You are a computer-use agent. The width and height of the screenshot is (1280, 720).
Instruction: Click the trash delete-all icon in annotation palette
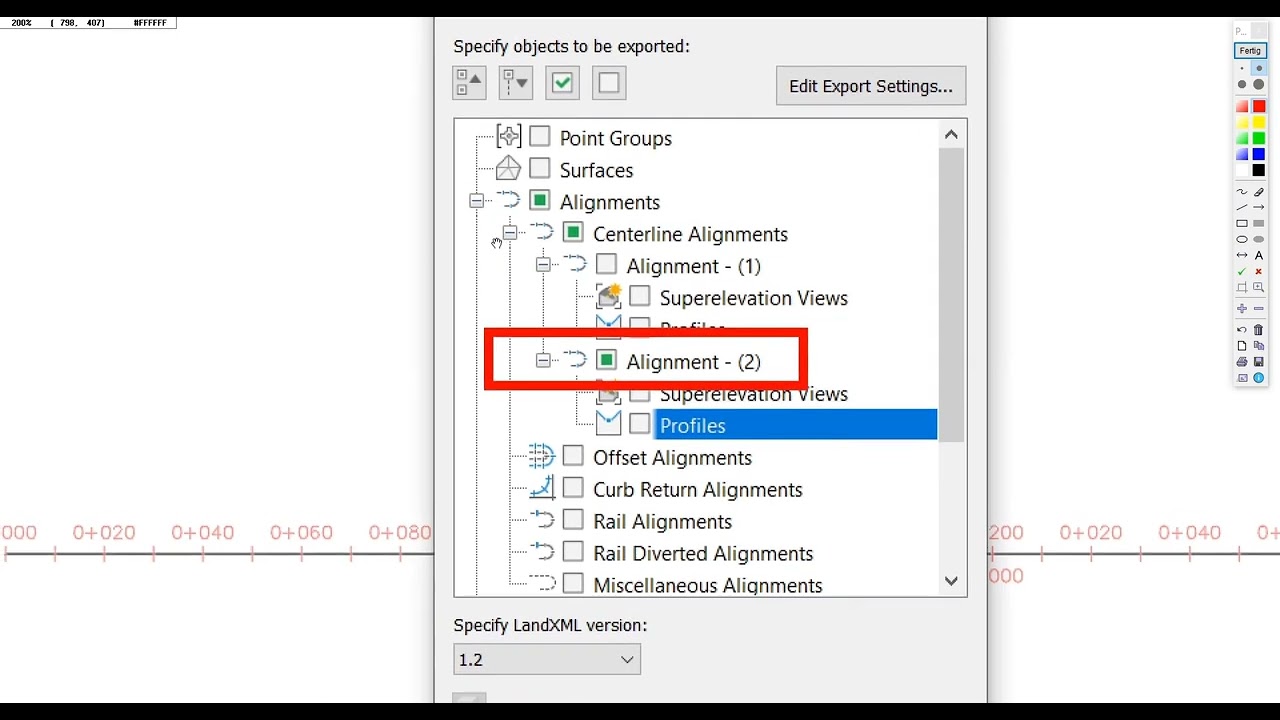click(1259, 329)
